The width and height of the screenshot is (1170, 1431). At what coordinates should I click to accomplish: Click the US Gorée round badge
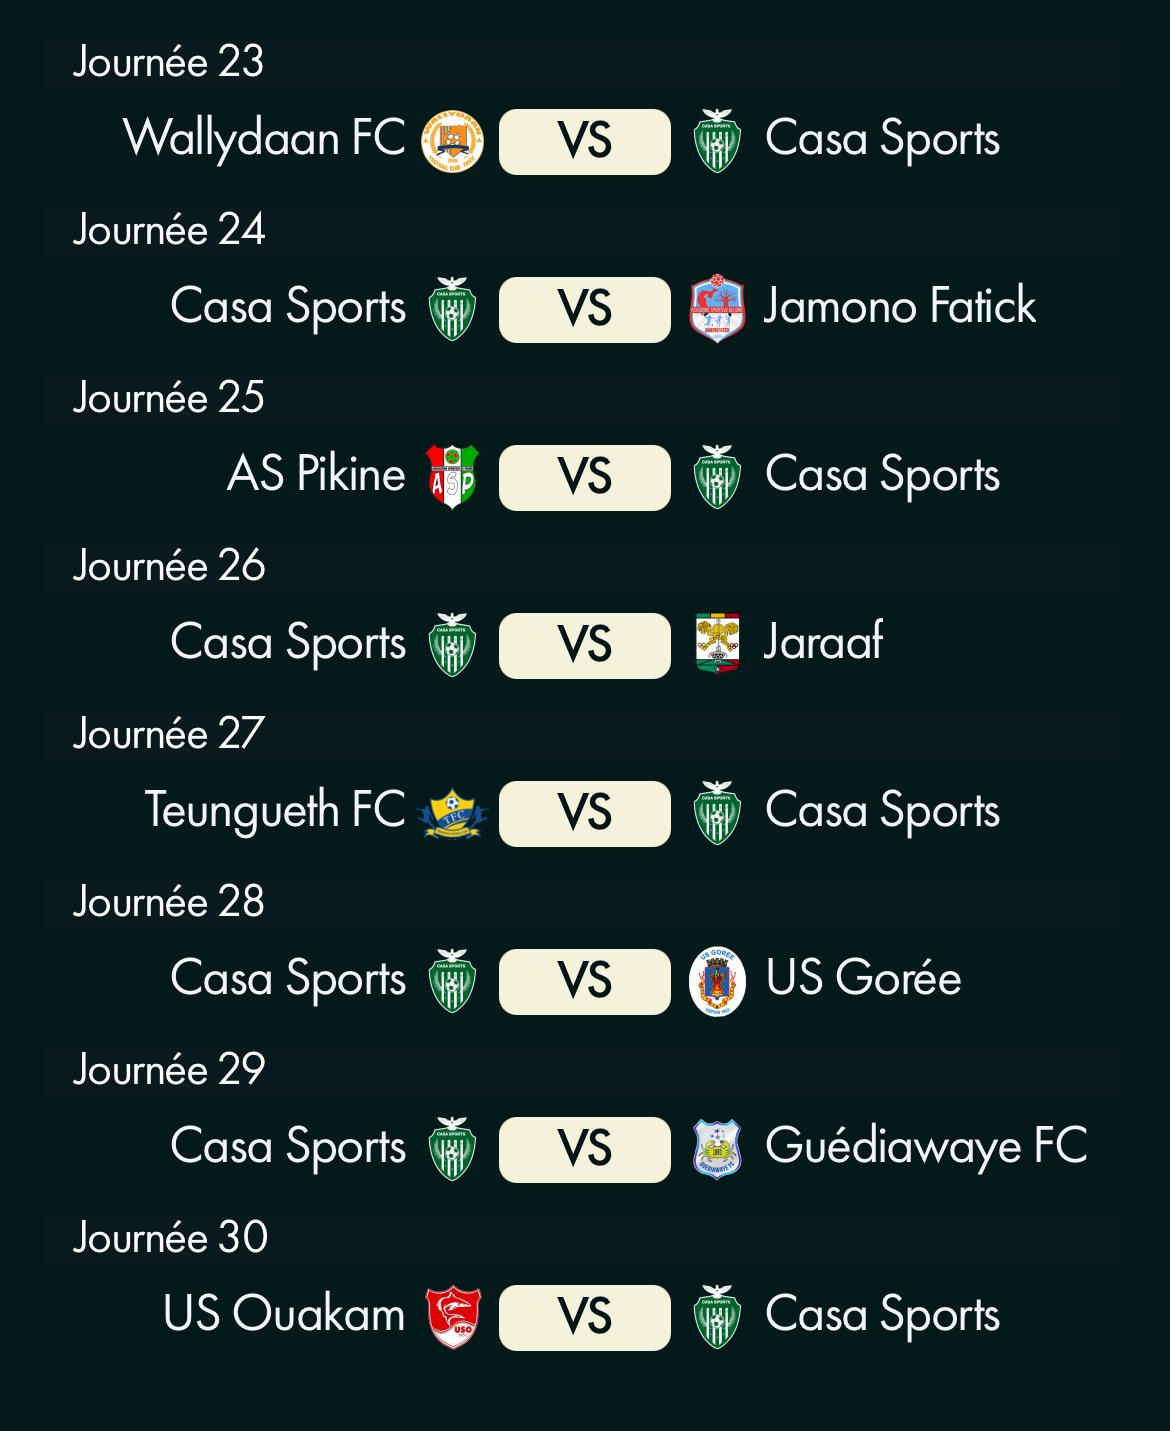pyautogui.click(x=717, y=981)
